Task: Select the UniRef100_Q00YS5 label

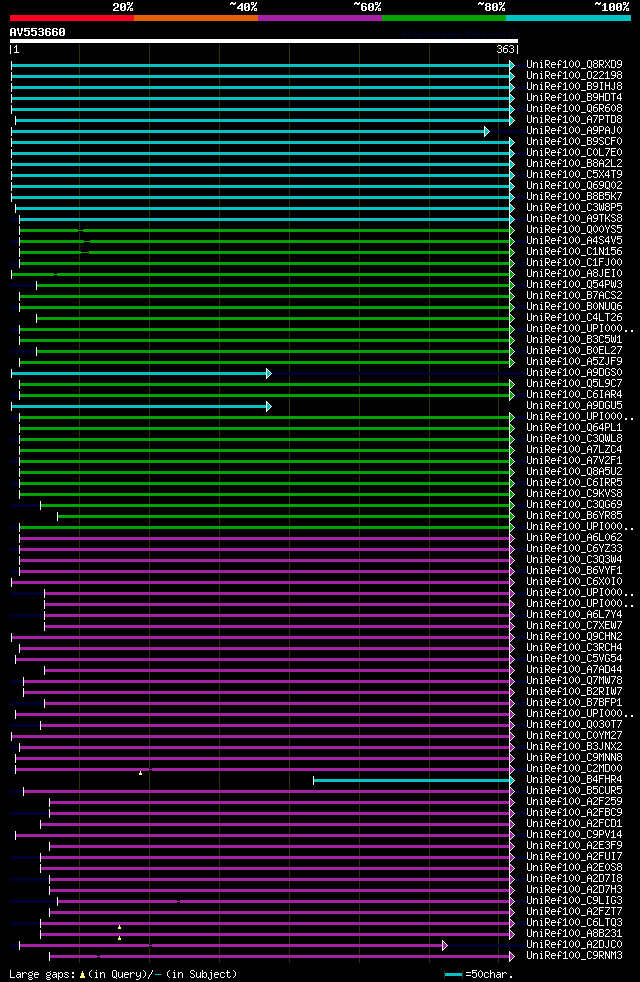Action: tap(574, 230)
